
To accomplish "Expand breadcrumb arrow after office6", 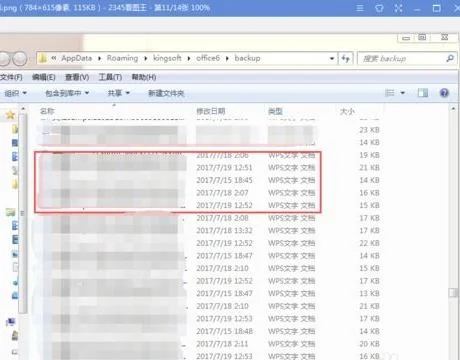I will coord(227,59).
